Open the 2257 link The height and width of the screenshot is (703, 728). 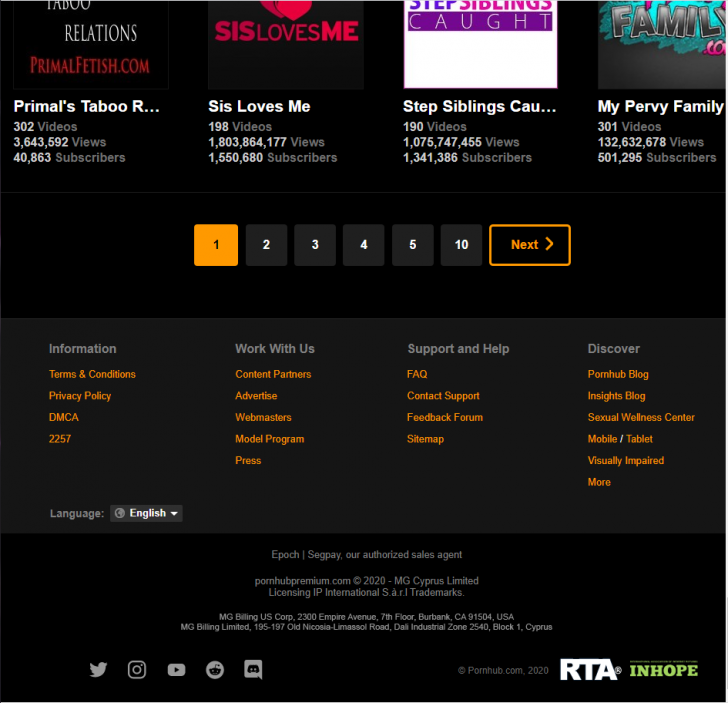pos(60,439)
